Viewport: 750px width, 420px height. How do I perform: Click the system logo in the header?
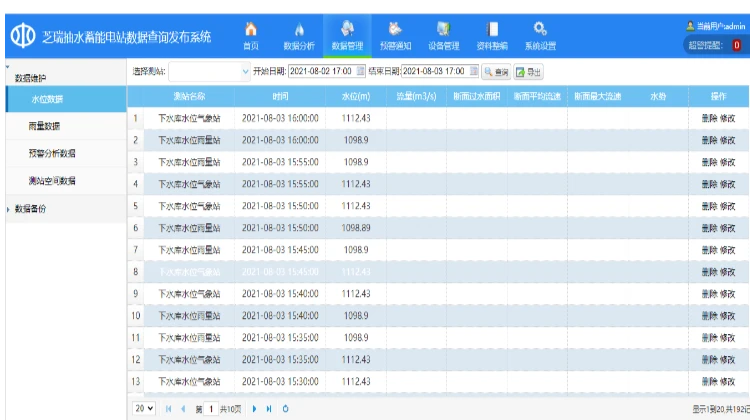pyautogui.click(x=23, y=36)
